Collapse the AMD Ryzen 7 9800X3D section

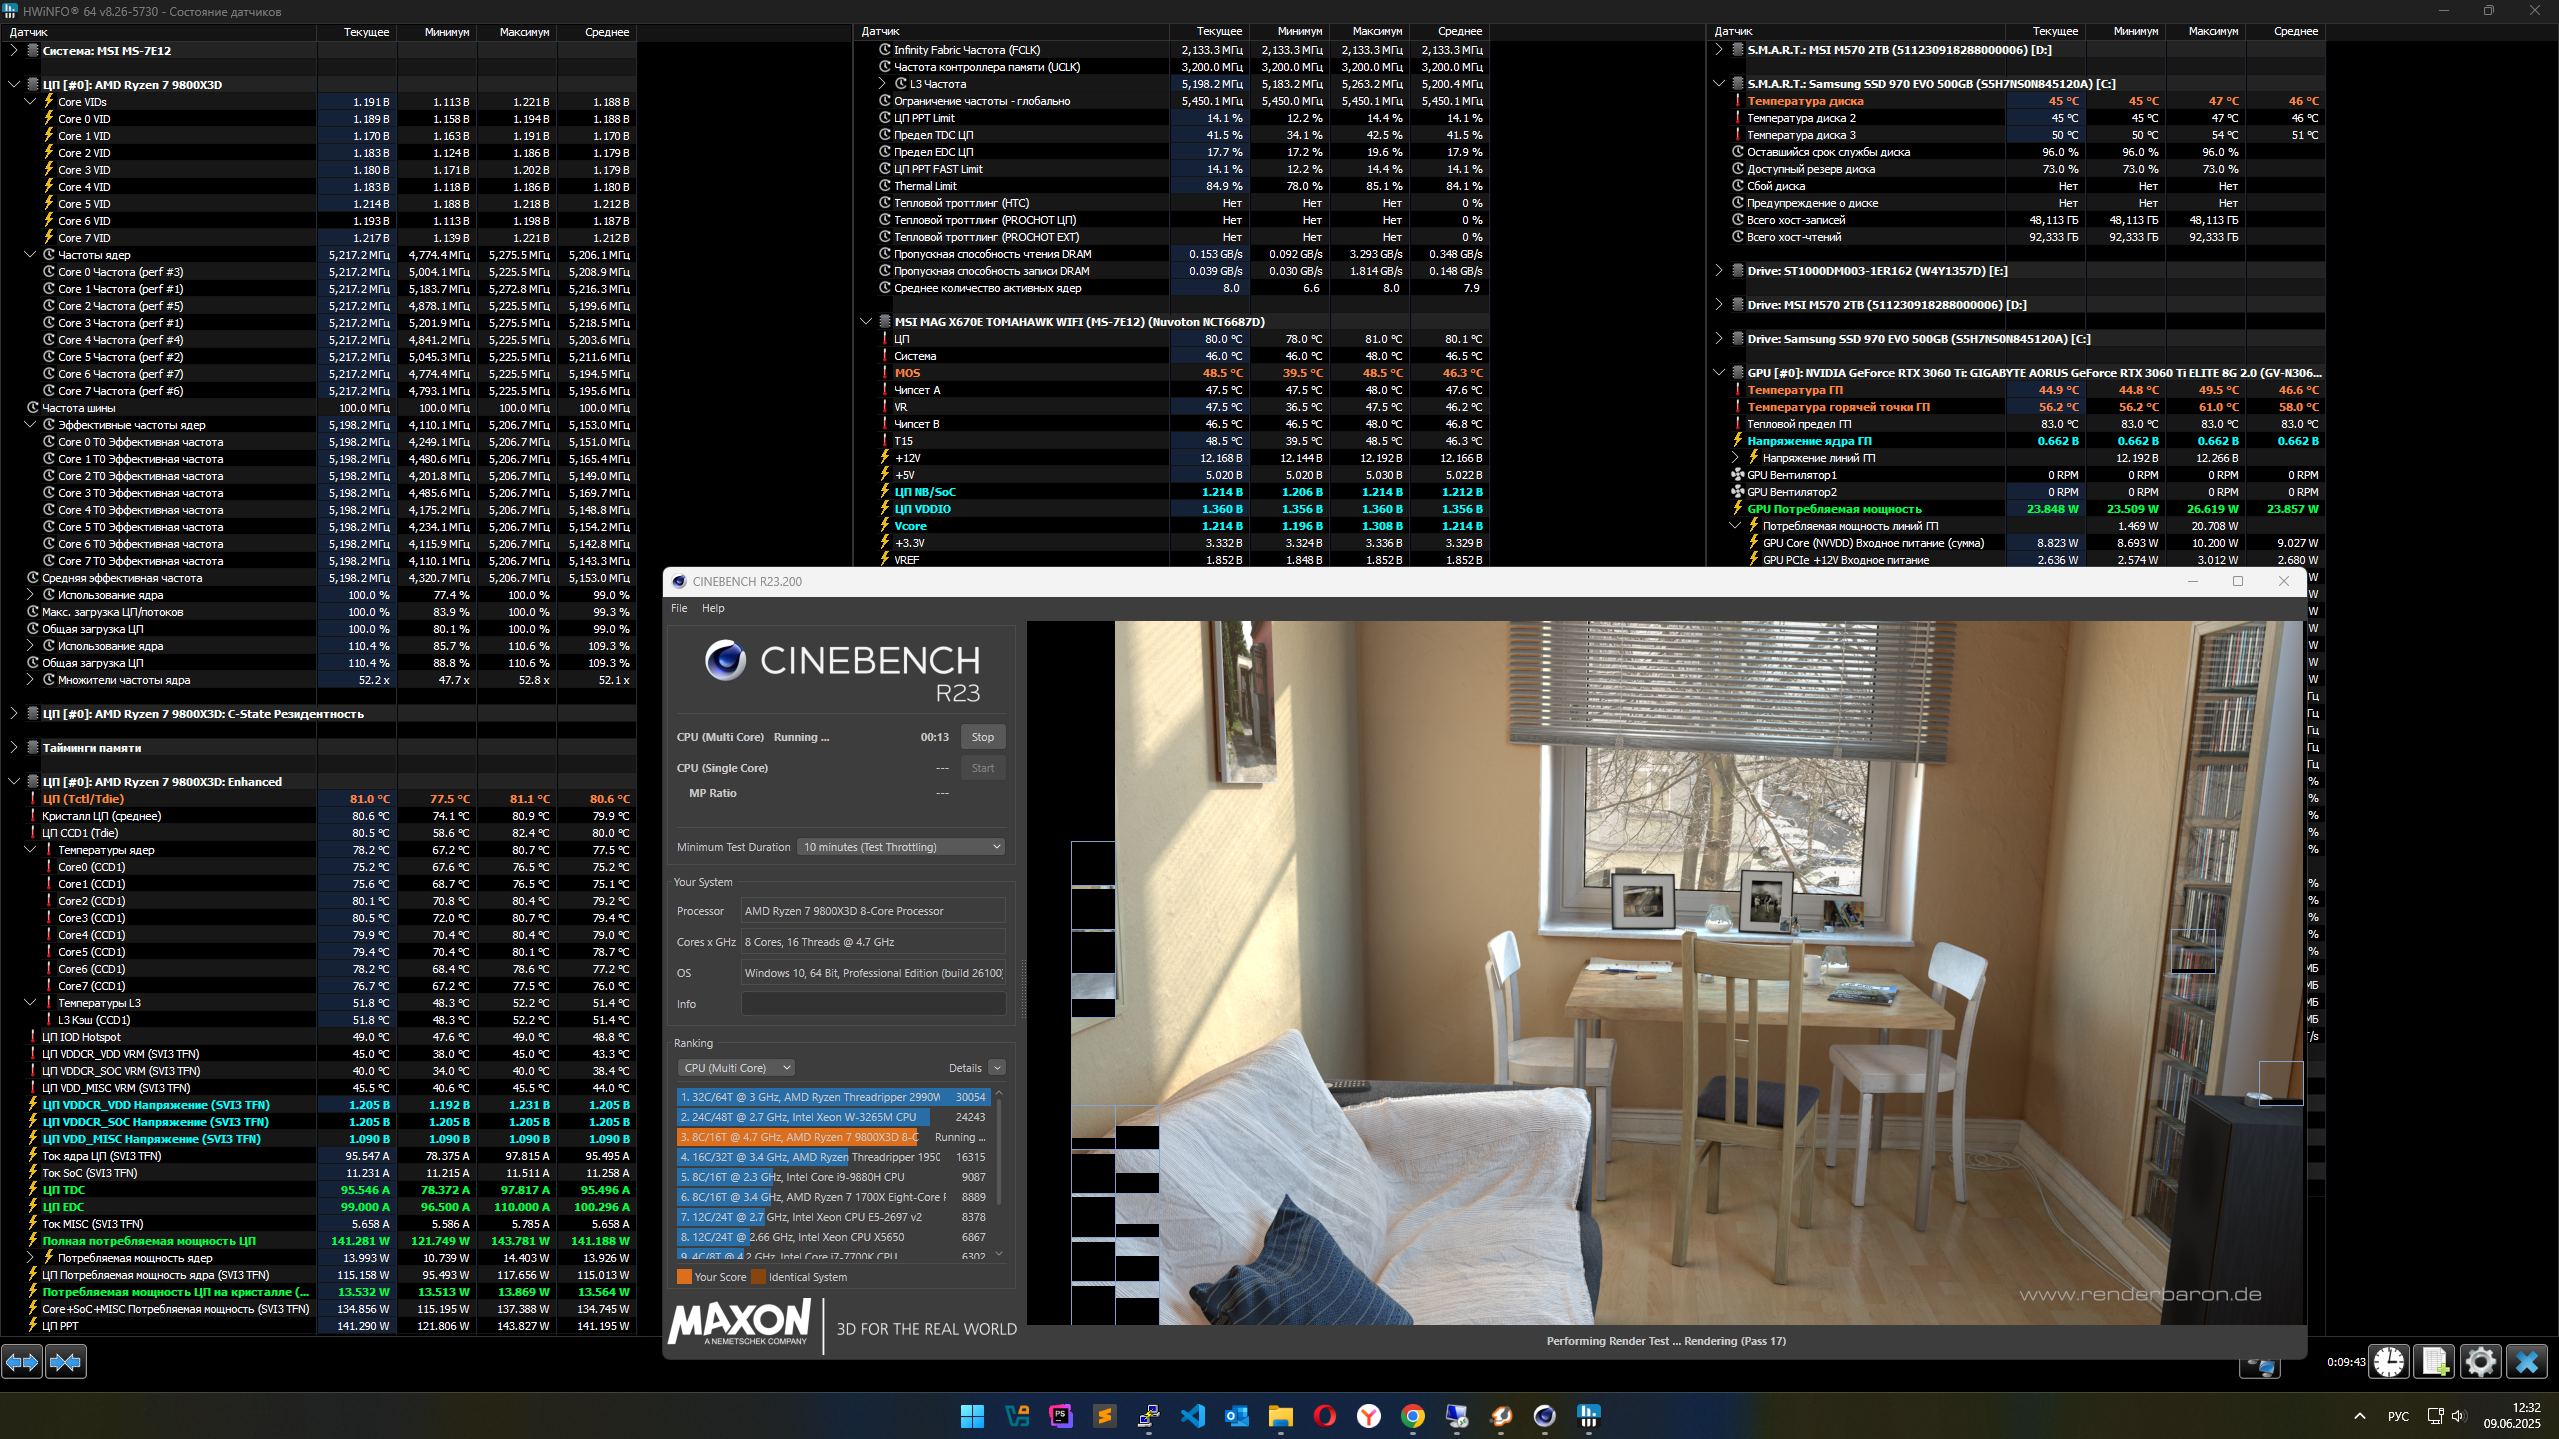click(x=14, y=85)
